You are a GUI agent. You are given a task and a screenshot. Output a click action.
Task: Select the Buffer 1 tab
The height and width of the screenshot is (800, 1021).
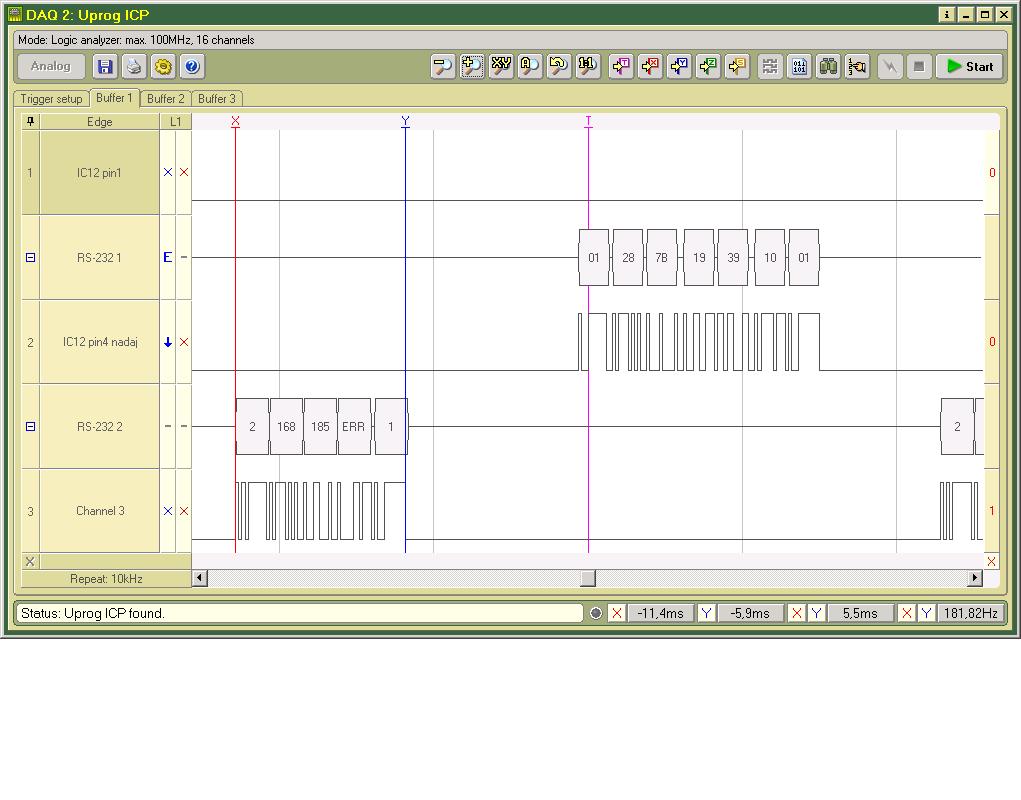(x=114, y=98)
